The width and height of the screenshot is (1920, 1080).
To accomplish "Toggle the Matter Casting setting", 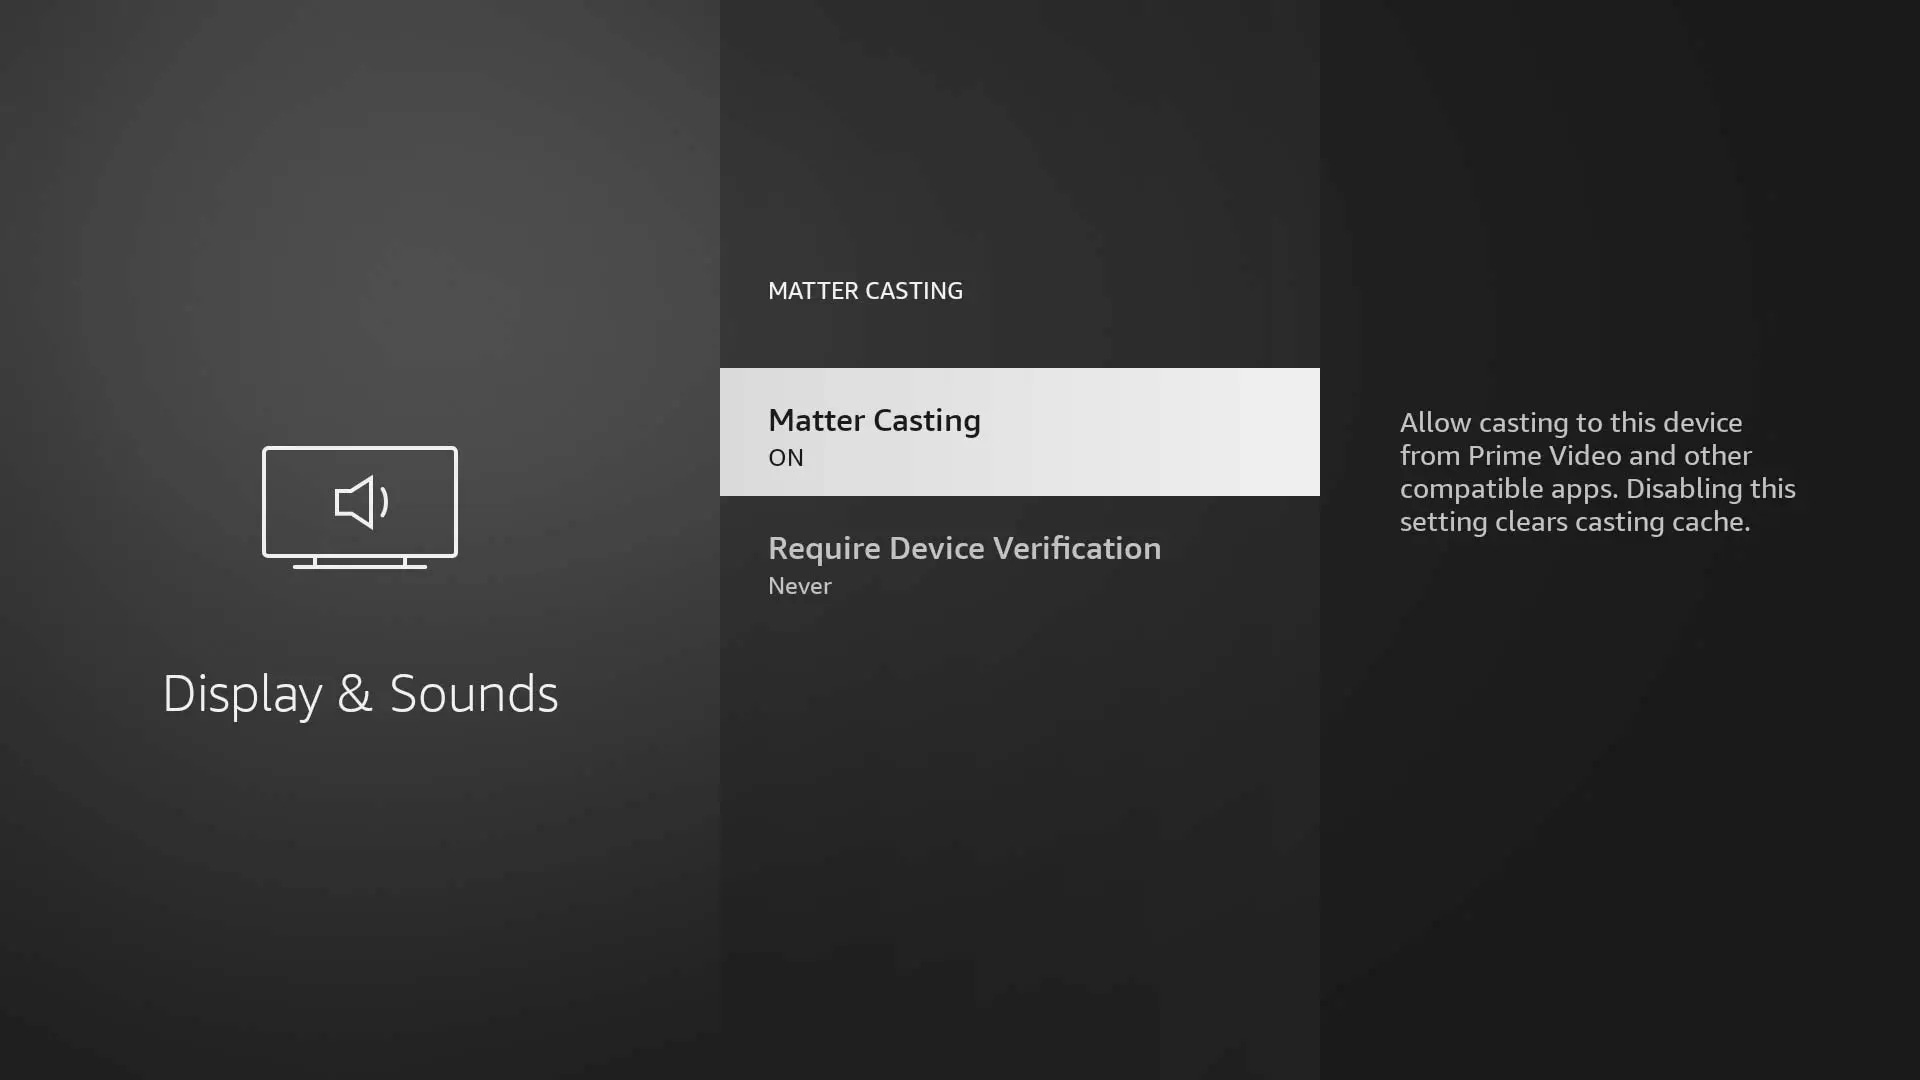I will [1019, 432].
